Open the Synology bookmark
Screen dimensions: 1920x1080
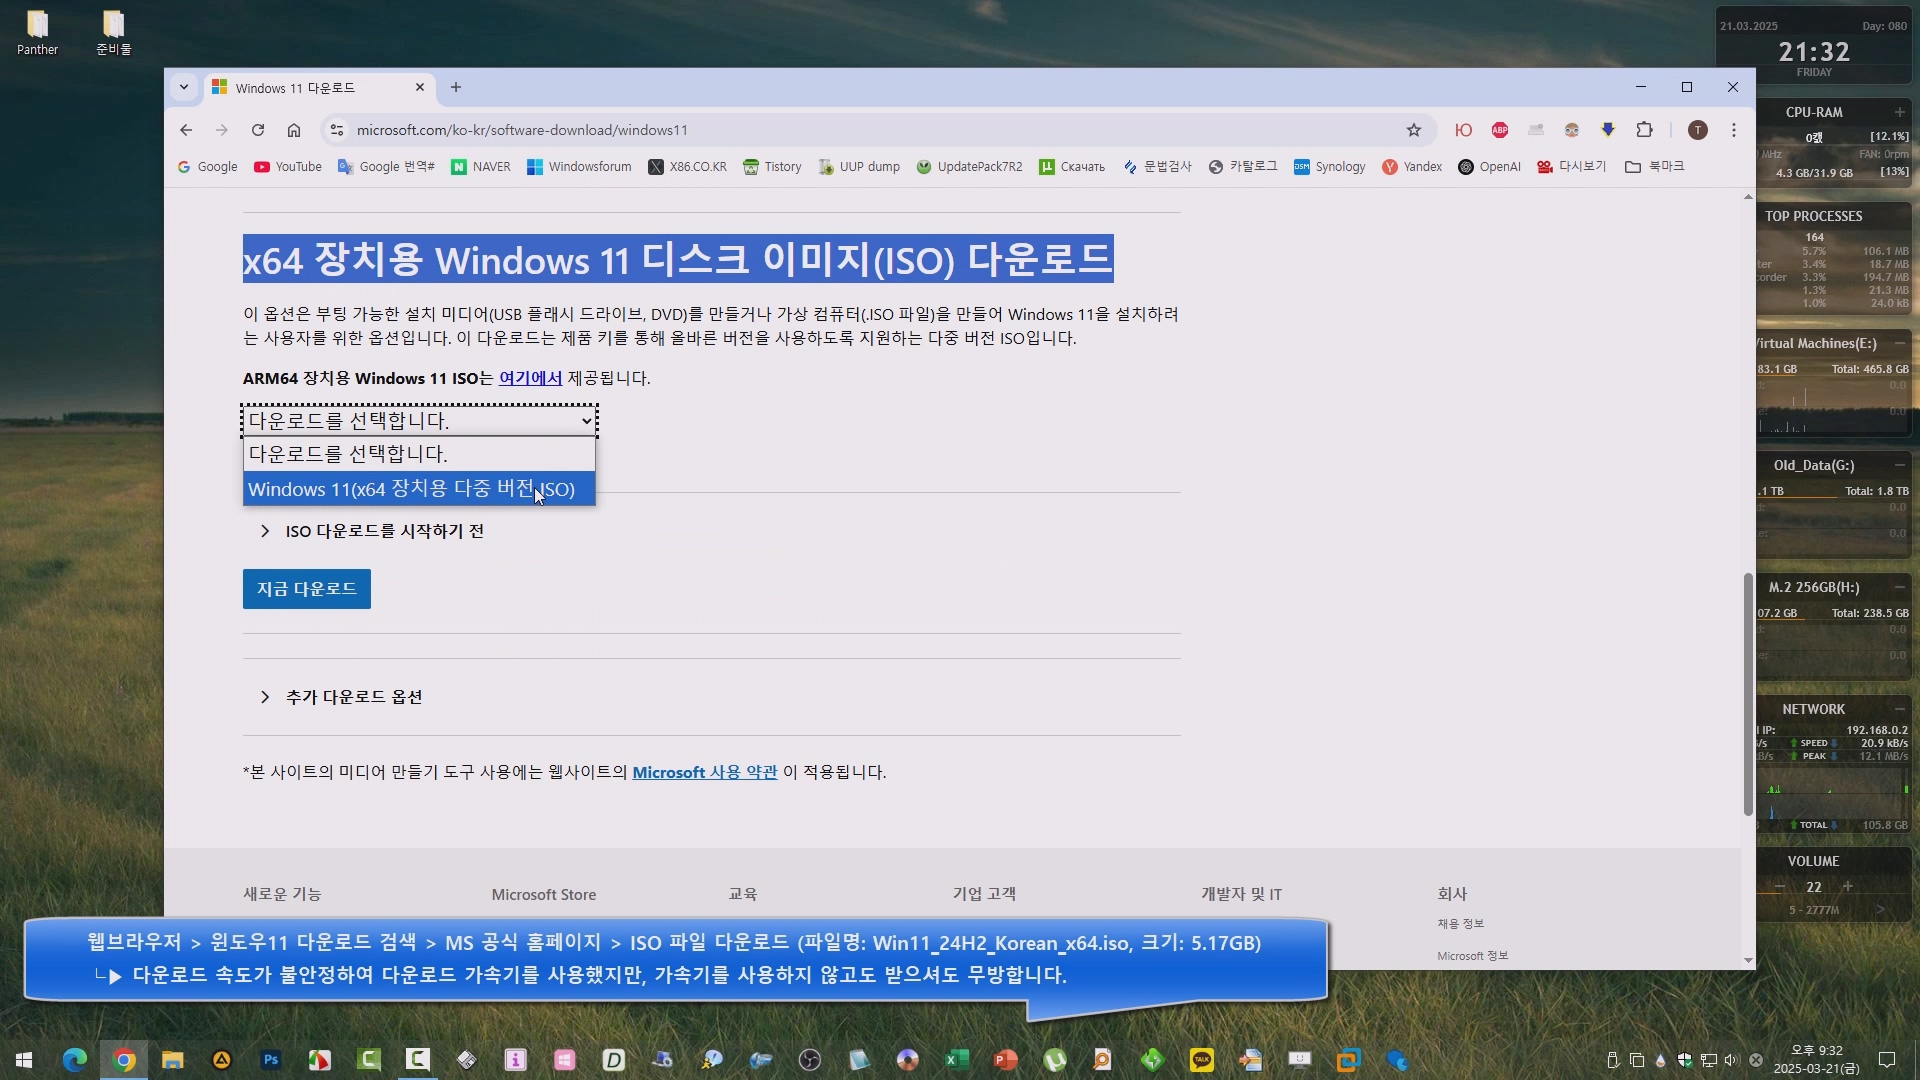(1329, 167)
